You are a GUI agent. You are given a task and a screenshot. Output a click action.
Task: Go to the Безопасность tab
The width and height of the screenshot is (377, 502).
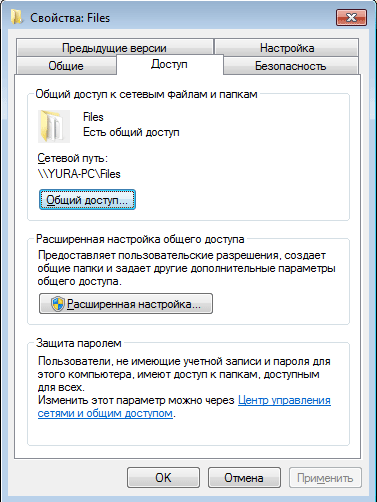click(x=291, y=66)
